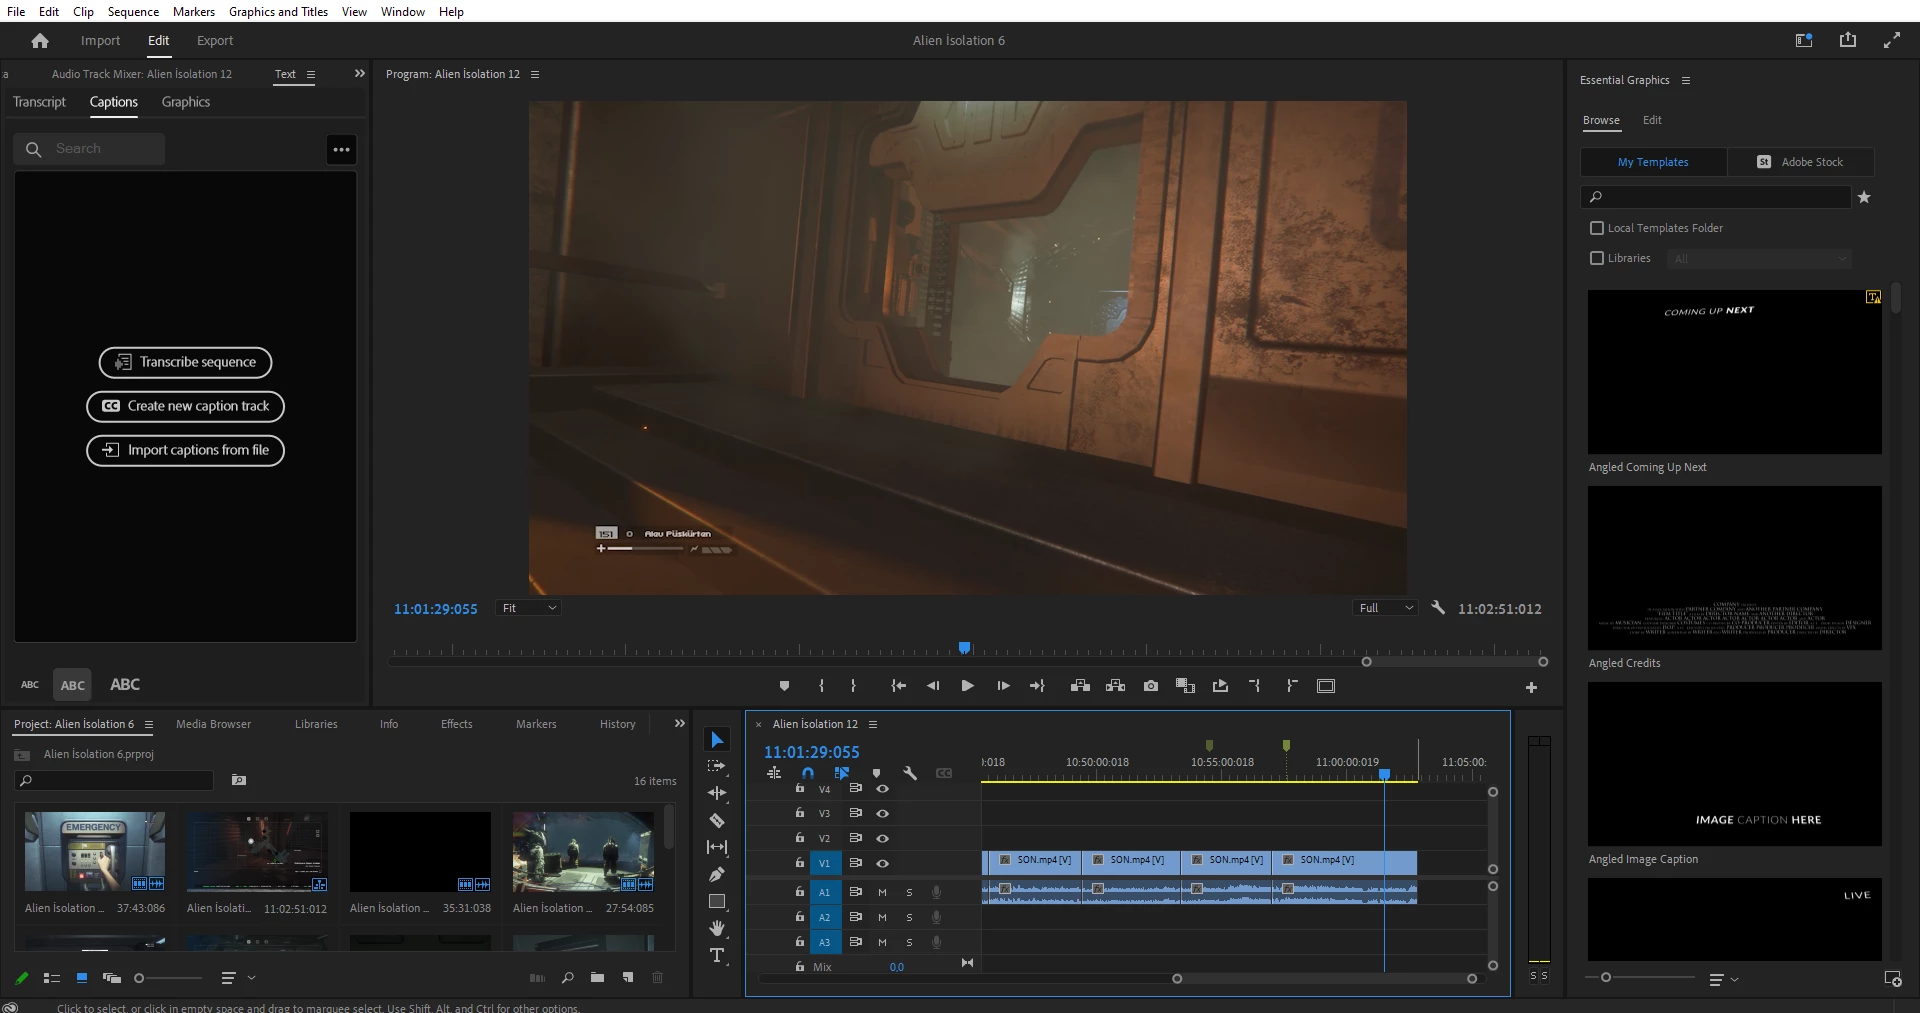Open captions more options ellipsis button
The height and width of the screenshot is (1013, 1920).
click(342, 150)
